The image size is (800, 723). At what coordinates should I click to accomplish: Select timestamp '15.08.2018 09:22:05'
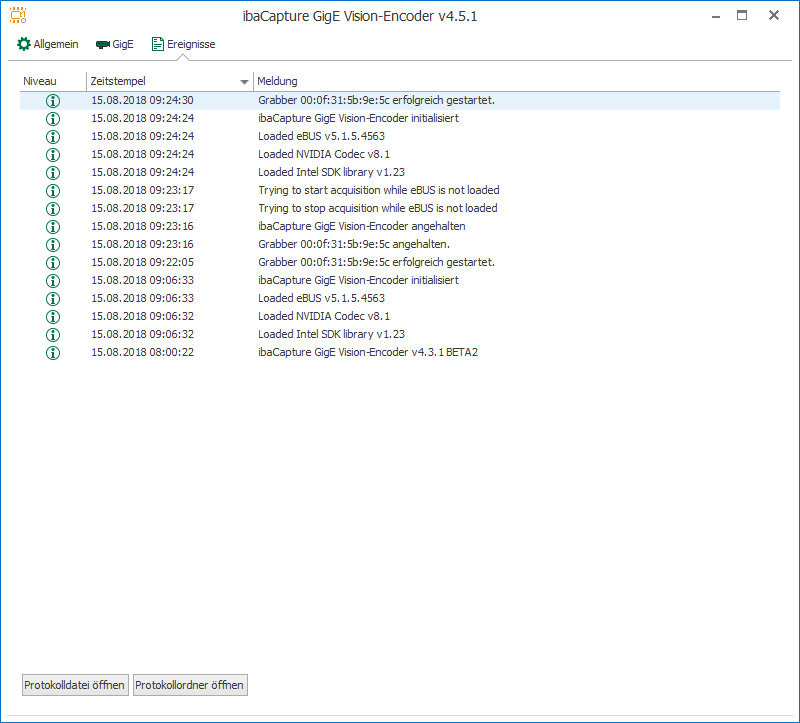click(142, 262)
